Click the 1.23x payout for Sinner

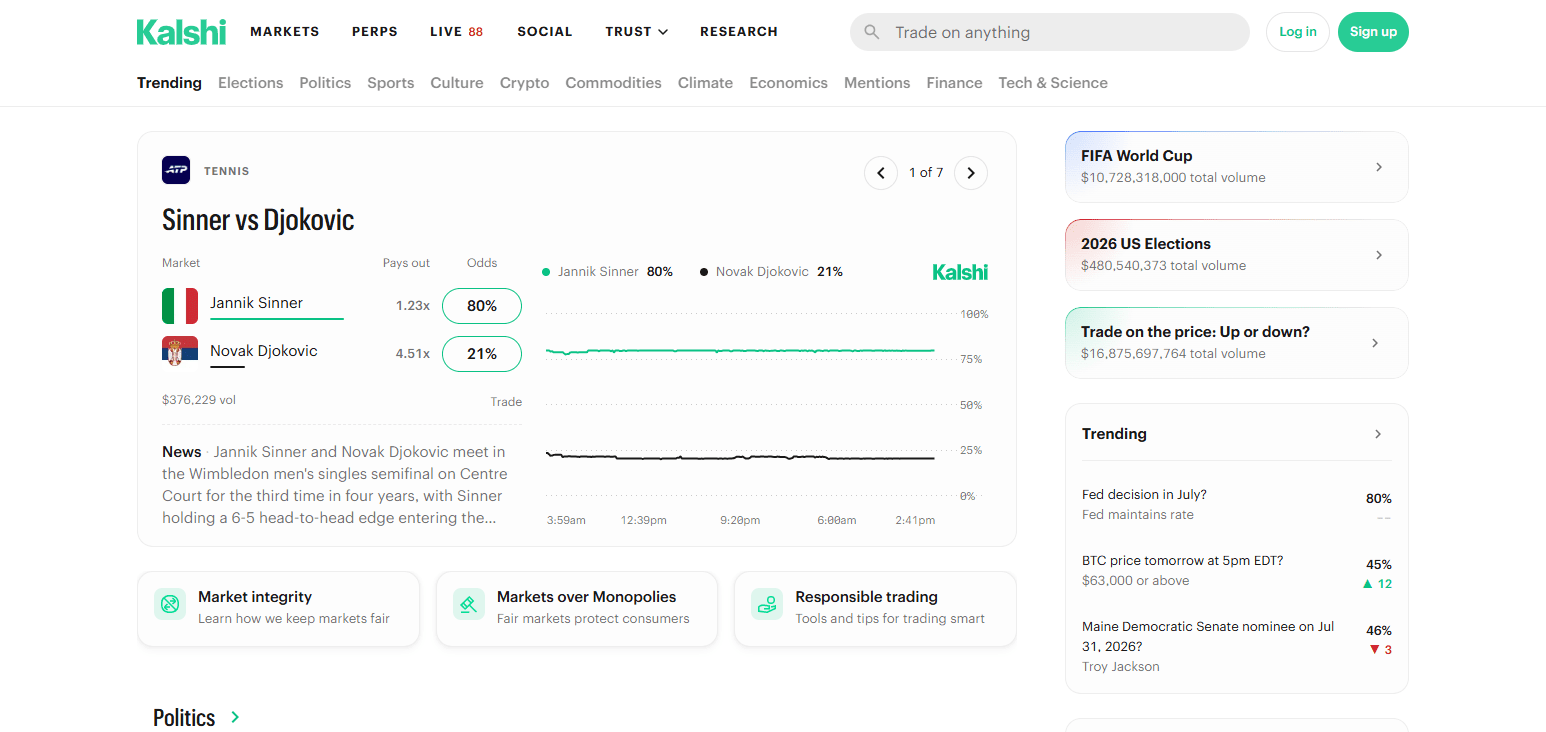pos(413,306)
